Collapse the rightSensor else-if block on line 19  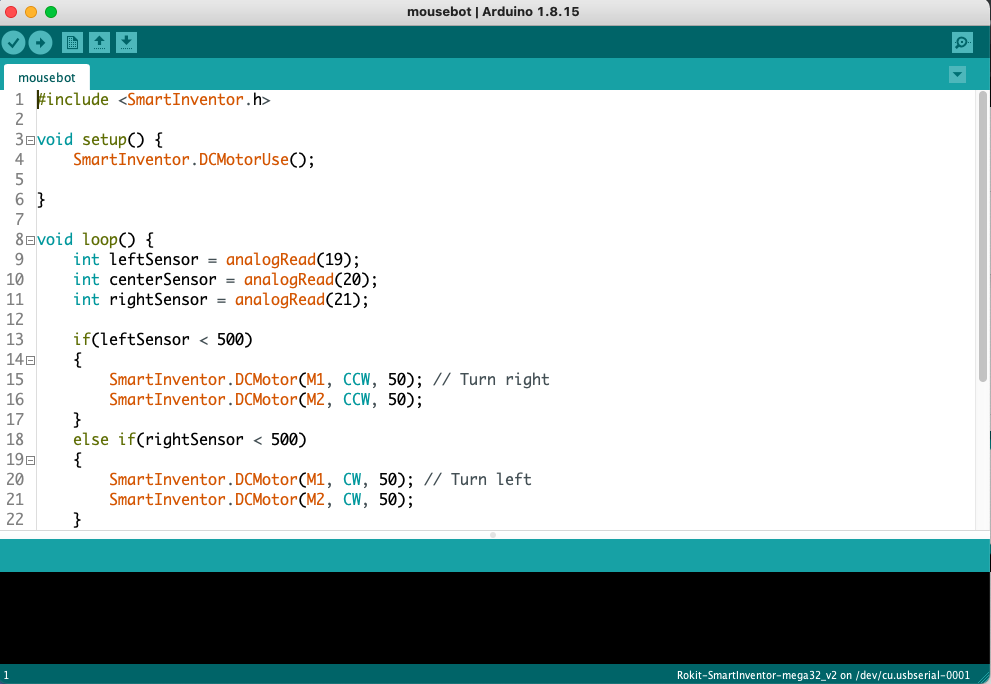(x=31, y=460)
